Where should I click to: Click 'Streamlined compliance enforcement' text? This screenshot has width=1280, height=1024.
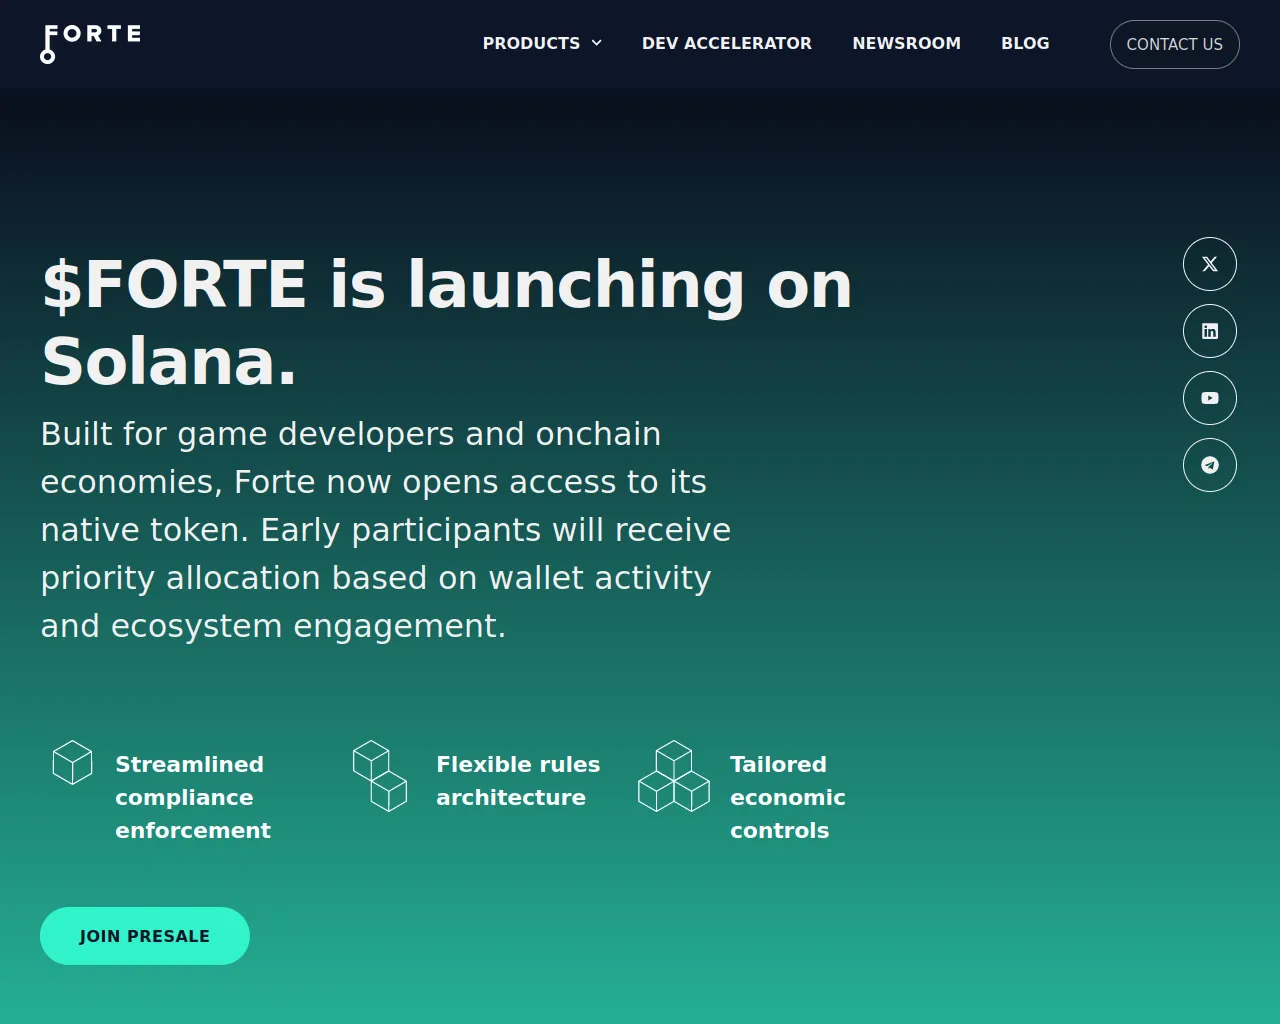tap(193, 797)
